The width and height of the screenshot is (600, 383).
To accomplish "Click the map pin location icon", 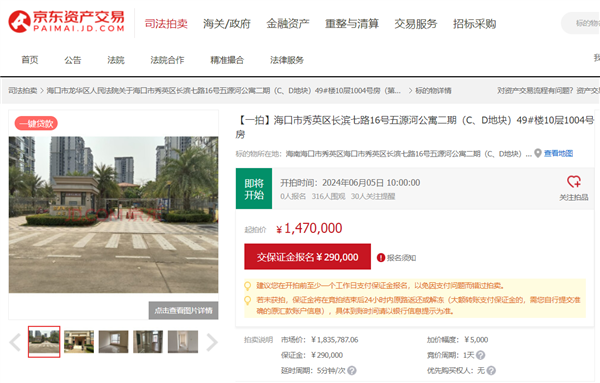I will pos(538,153).
